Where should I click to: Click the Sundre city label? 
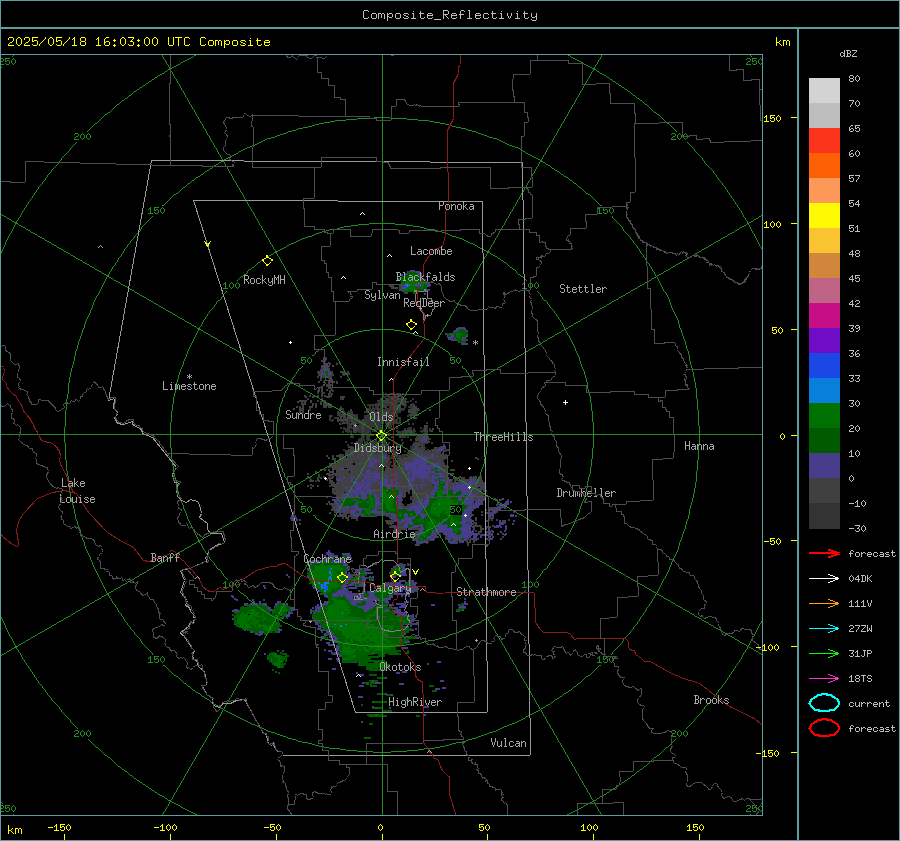coord(303,415)
